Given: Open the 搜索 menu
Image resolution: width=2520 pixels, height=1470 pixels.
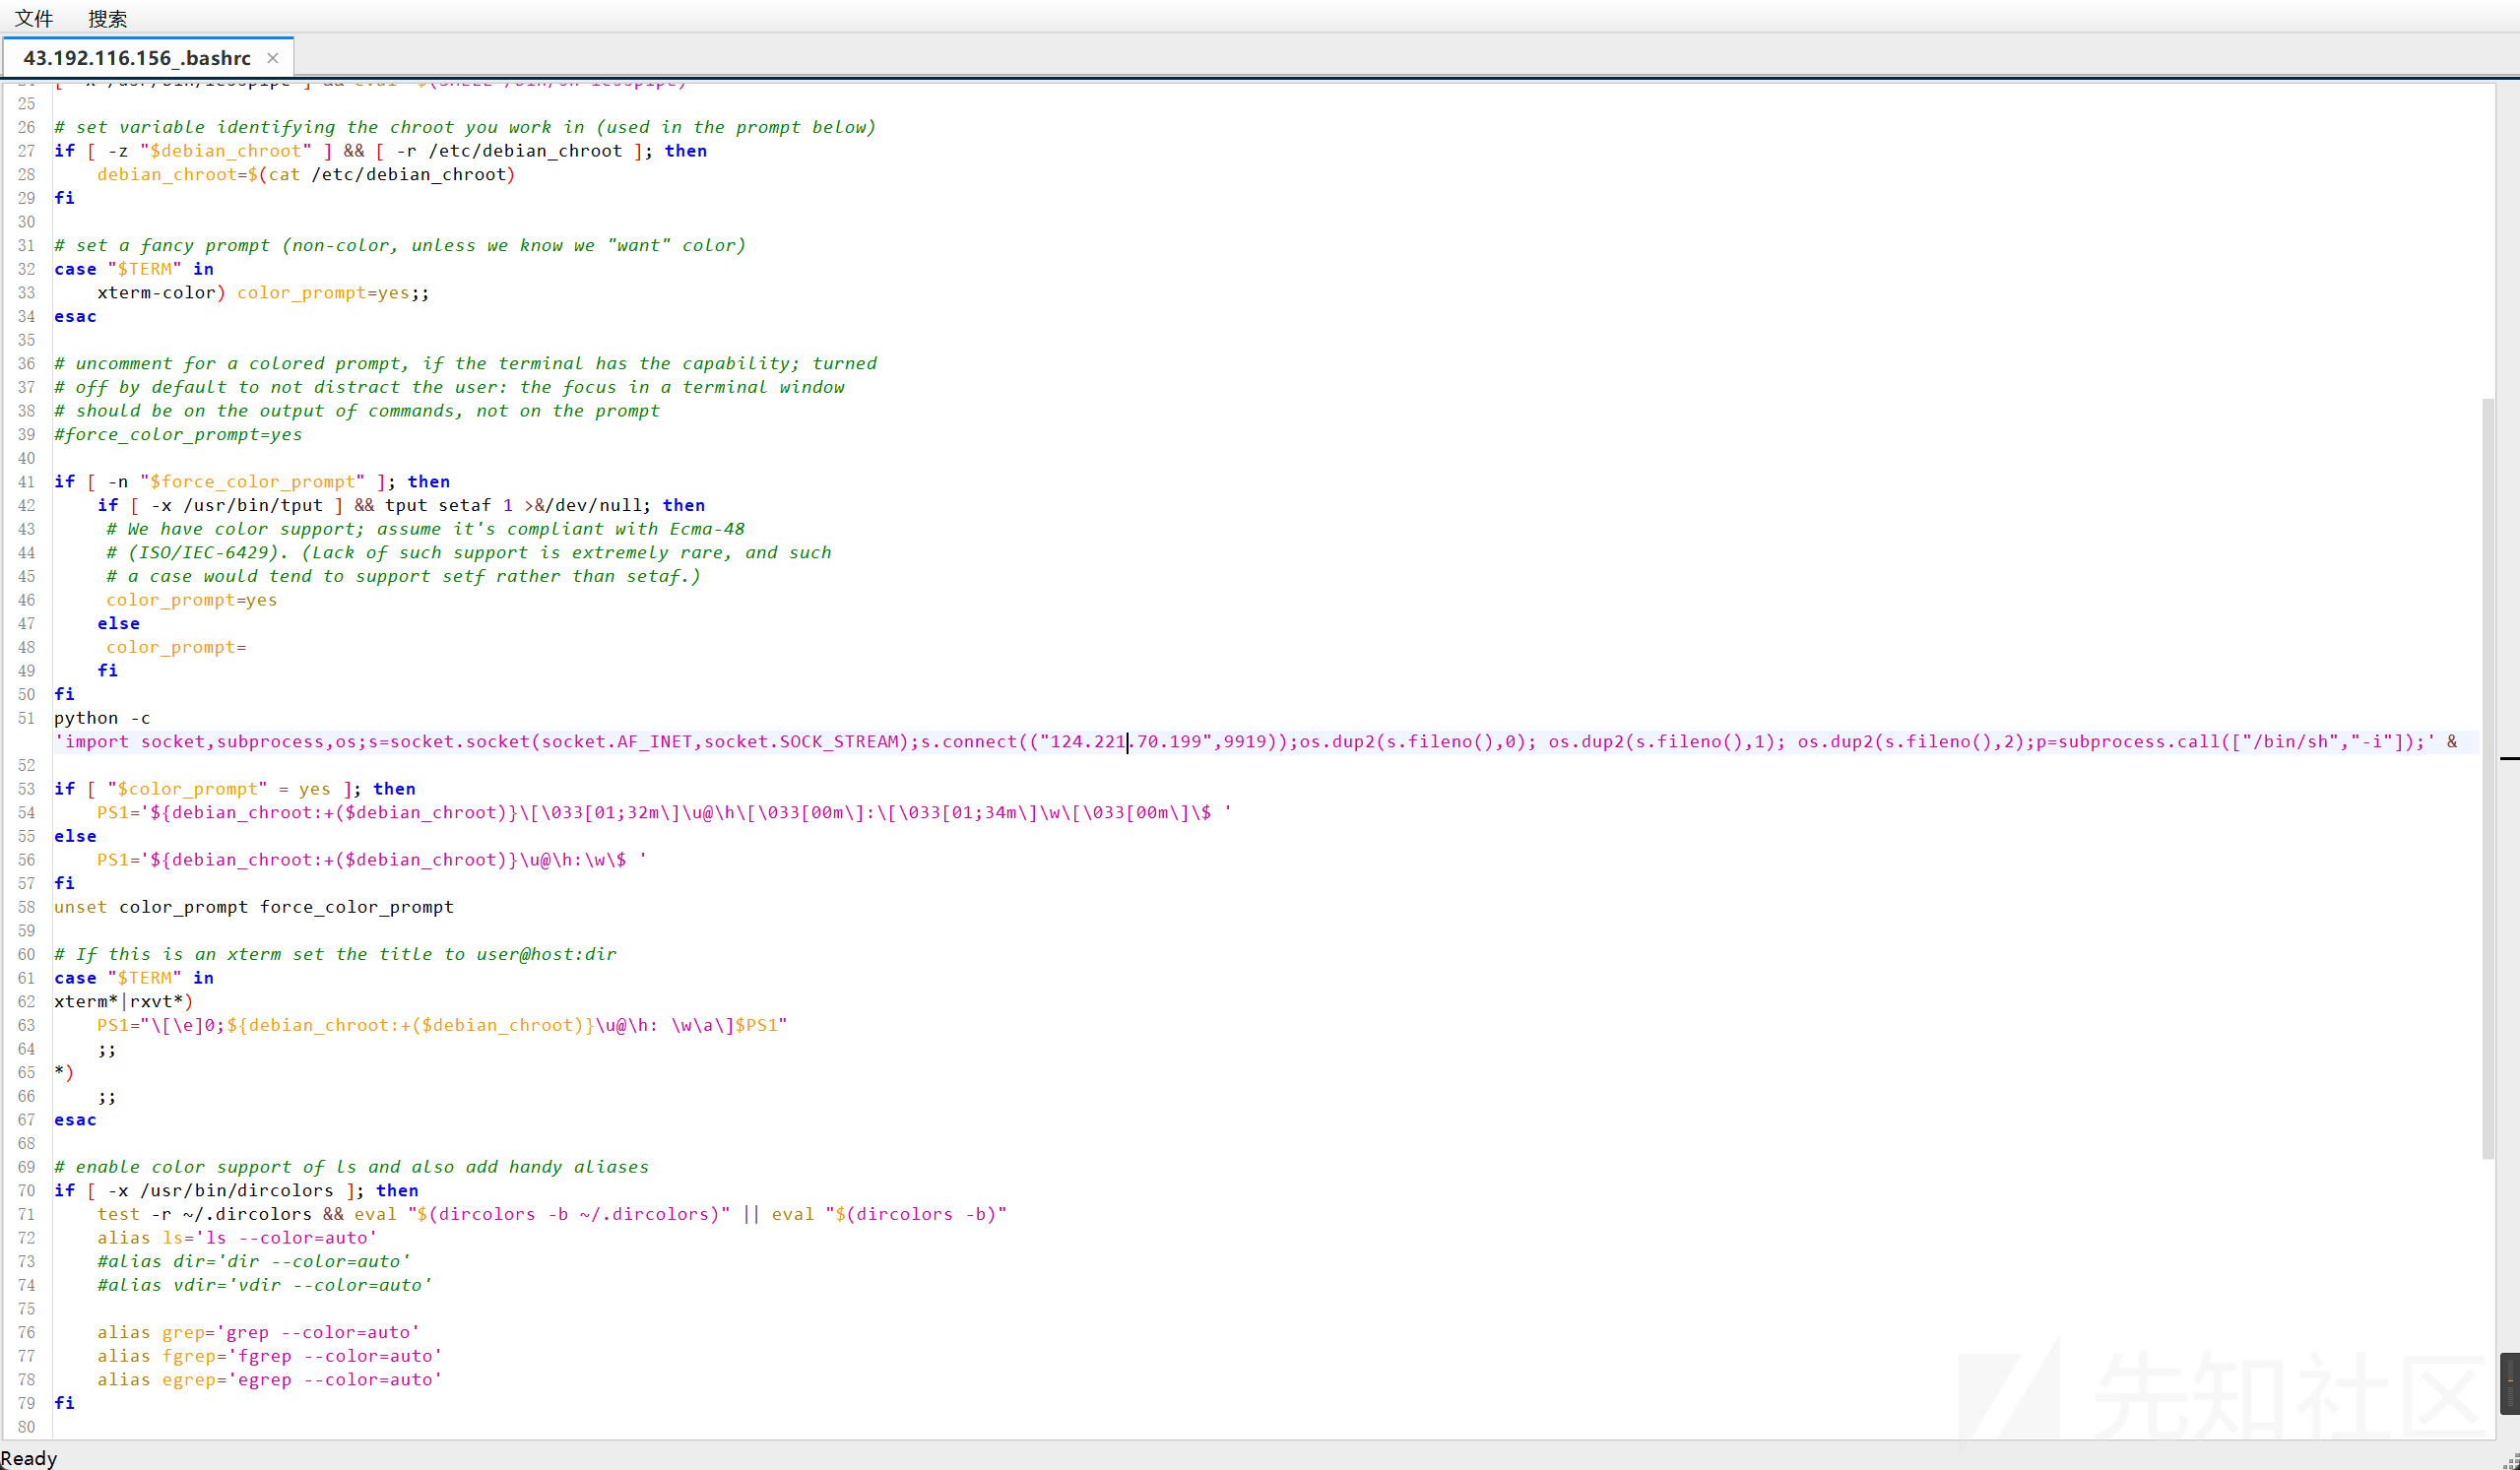Looking at the screenshot, I should point(107,18).
